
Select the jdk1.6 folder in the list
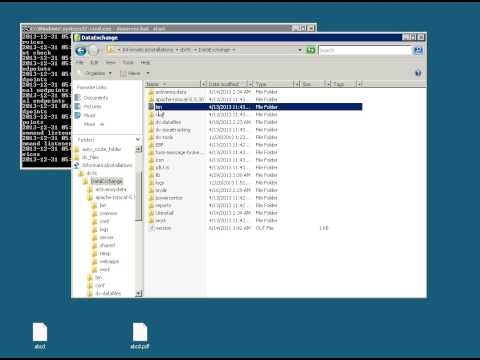coord(162,167)
